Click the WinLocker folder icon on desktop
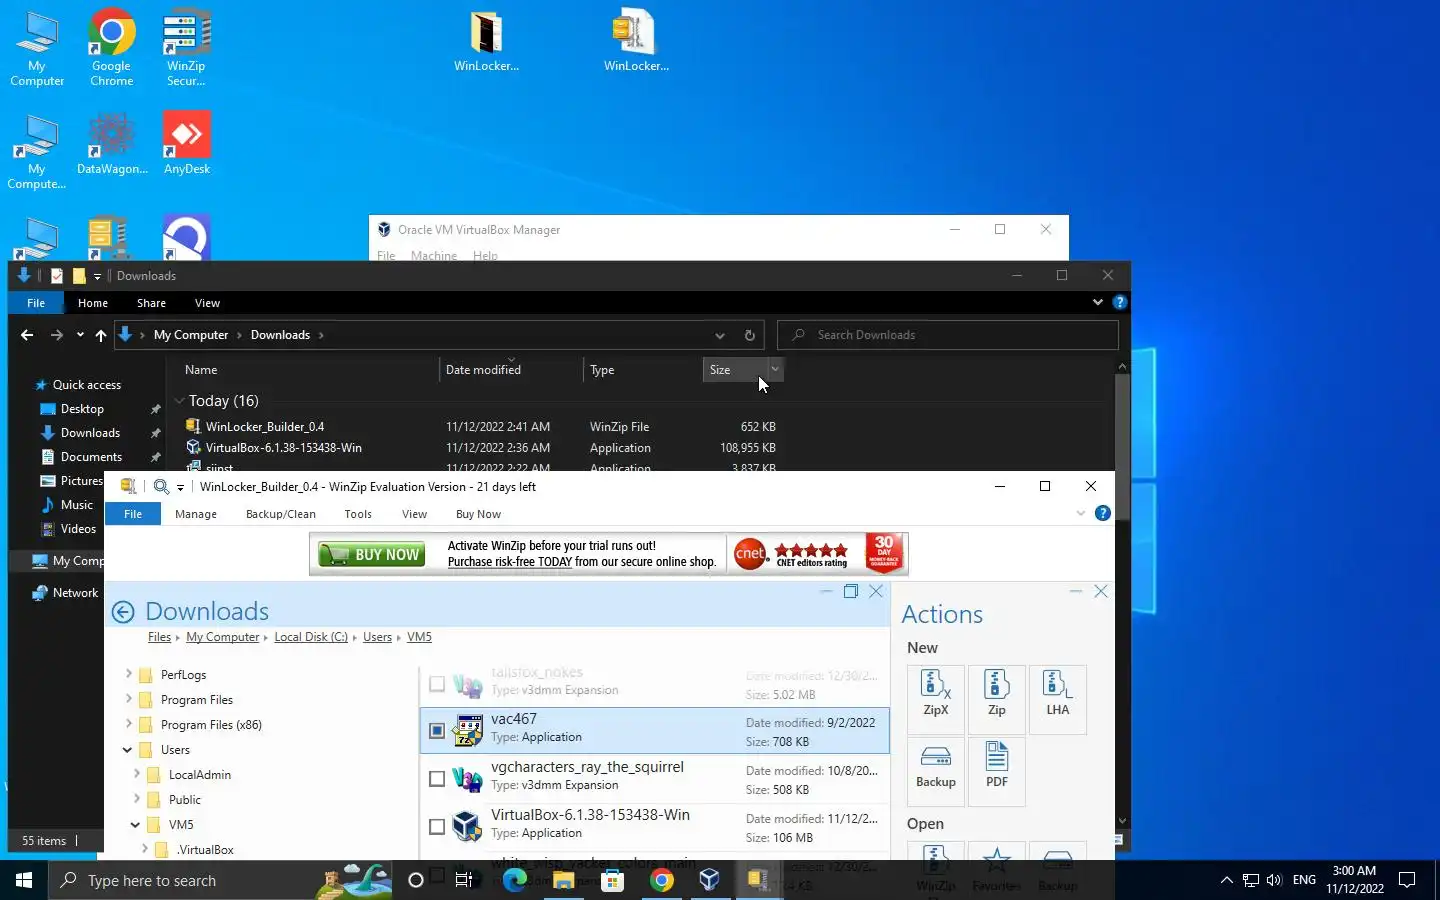Viewport: 1440px width, 900px height. coord(486,42)
